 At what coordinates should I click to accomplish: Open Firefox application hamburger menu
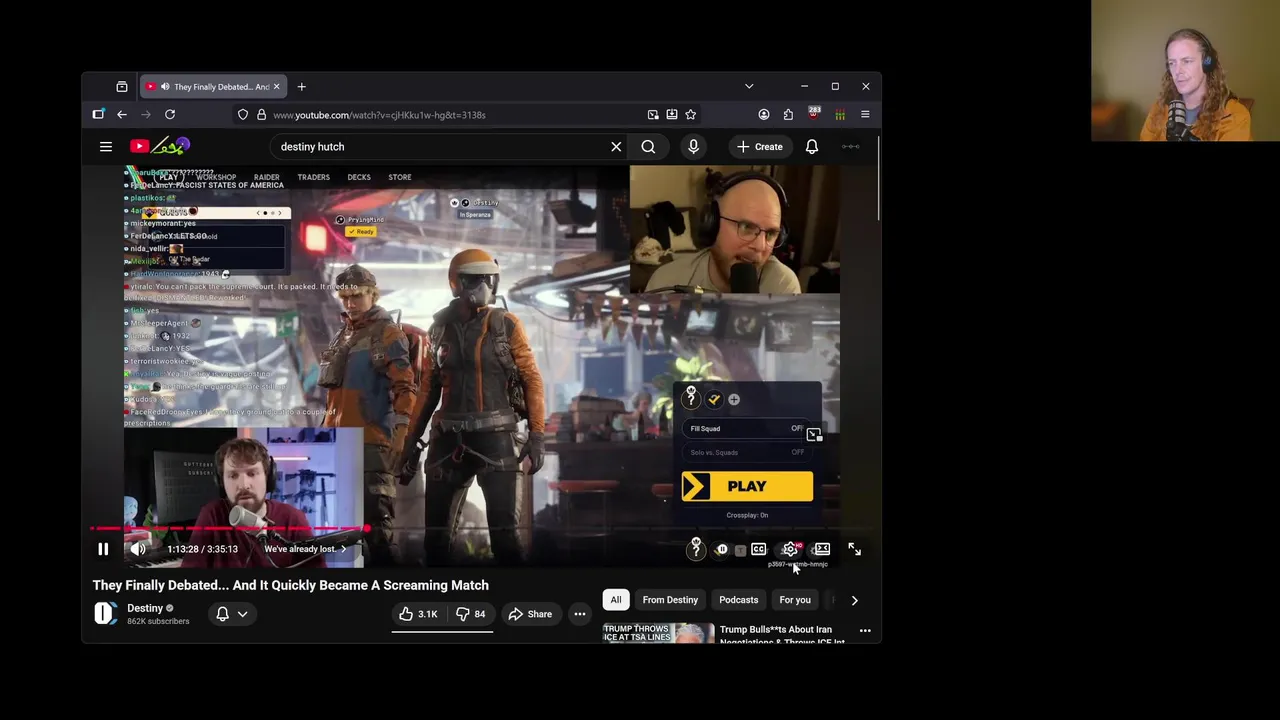(865, 115)
